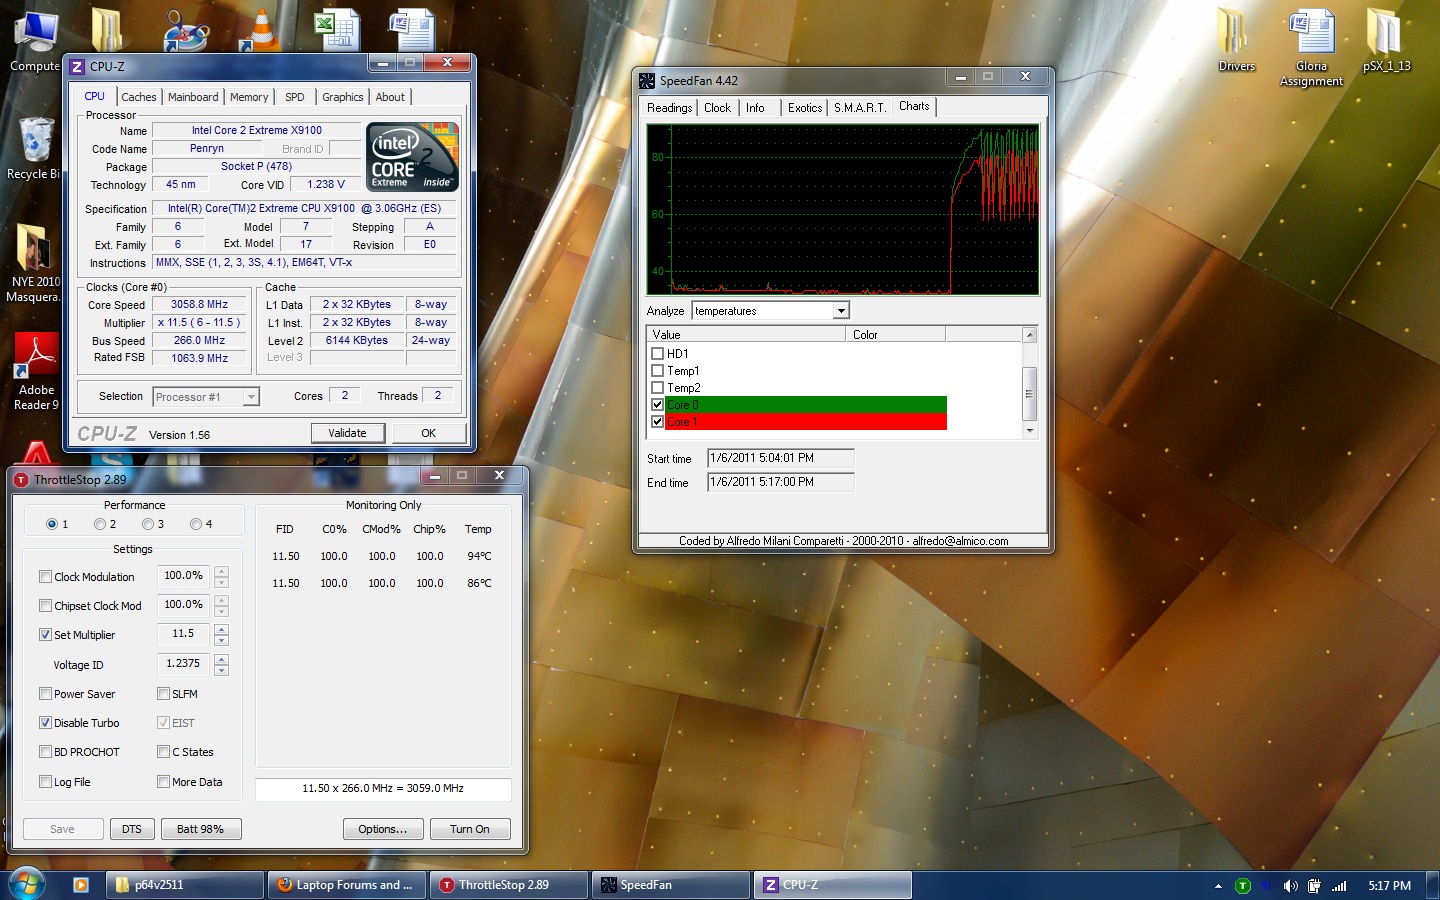Click SpeedFan list scroll down arrow
1440x900 pixels.
[1030, 431]
